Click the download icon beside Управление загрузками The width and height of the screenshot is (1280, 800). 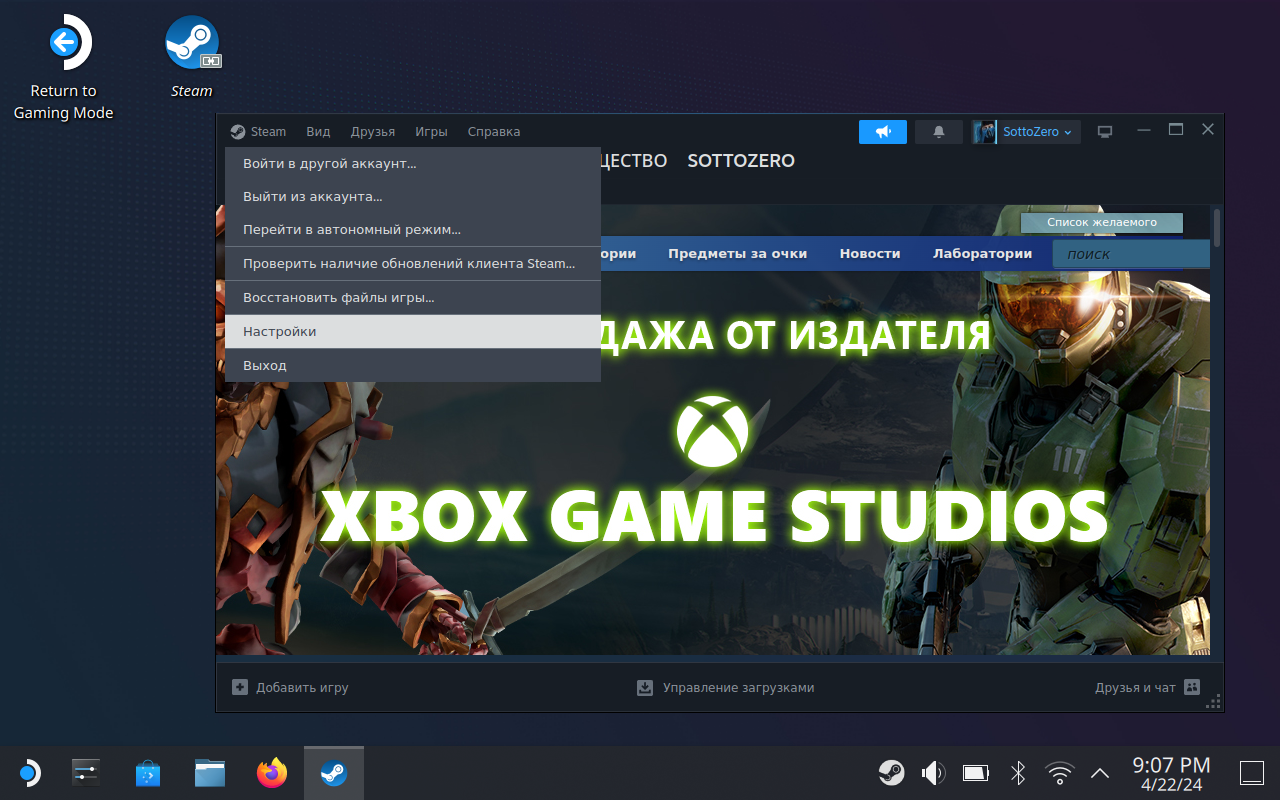645,687
